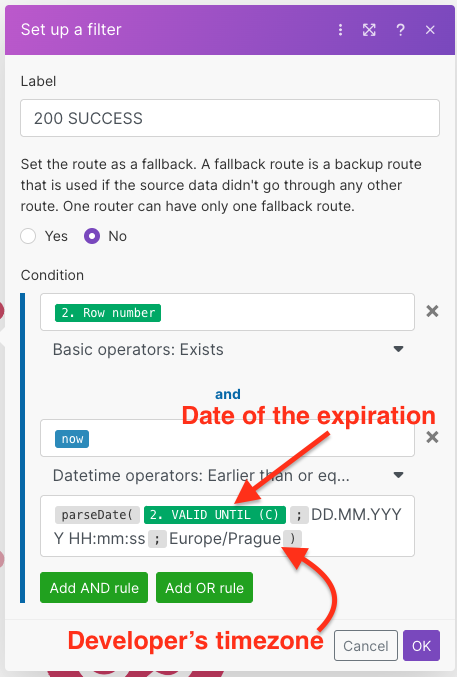Image resolution: width=457 pixels, height=677 pixels.
Task: Click the 2. VALID UNTIL (C) pill
Action: (x=215, y=515)
